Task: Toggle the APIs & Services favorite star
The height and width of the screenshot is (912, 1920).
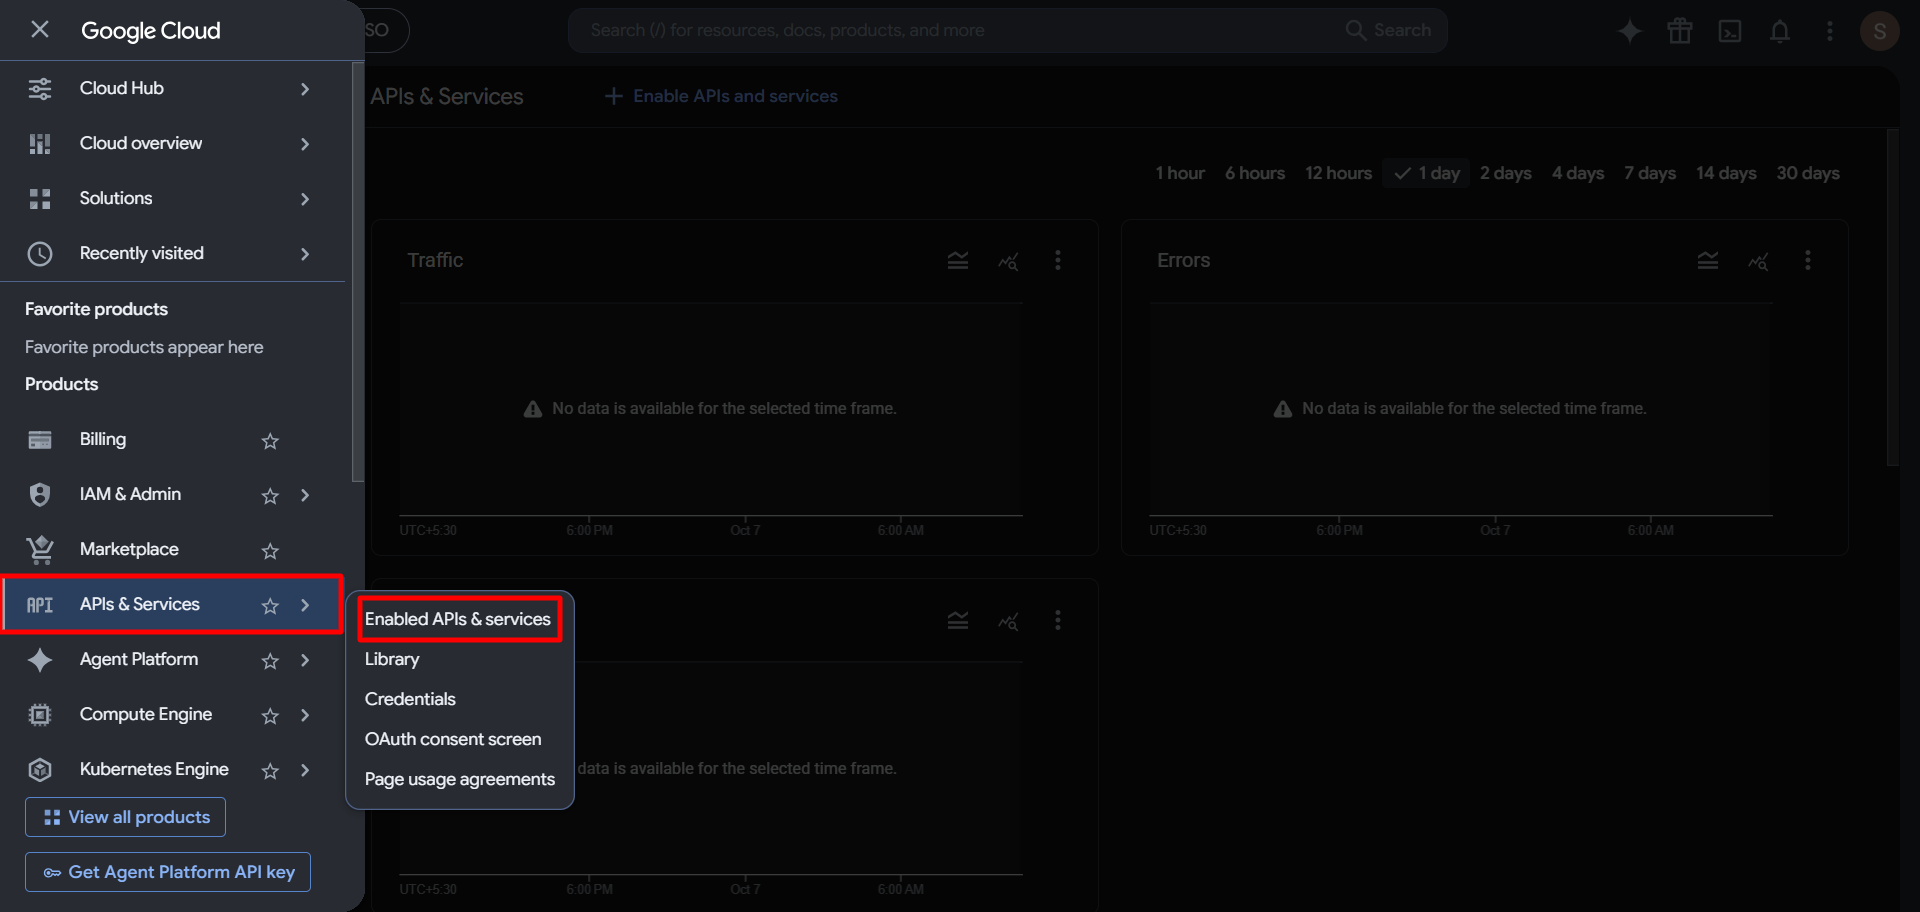Action: point(270,606)
